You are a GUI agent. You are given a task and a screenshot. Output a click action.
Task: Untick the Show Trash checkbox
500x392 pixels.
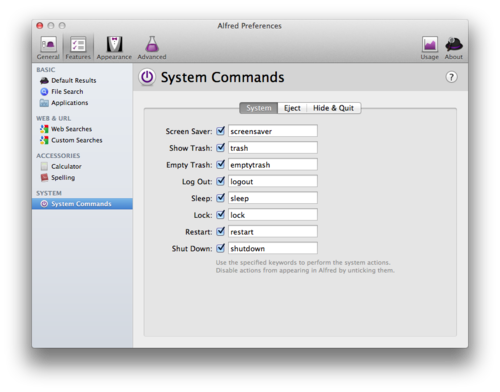[221, 147]
